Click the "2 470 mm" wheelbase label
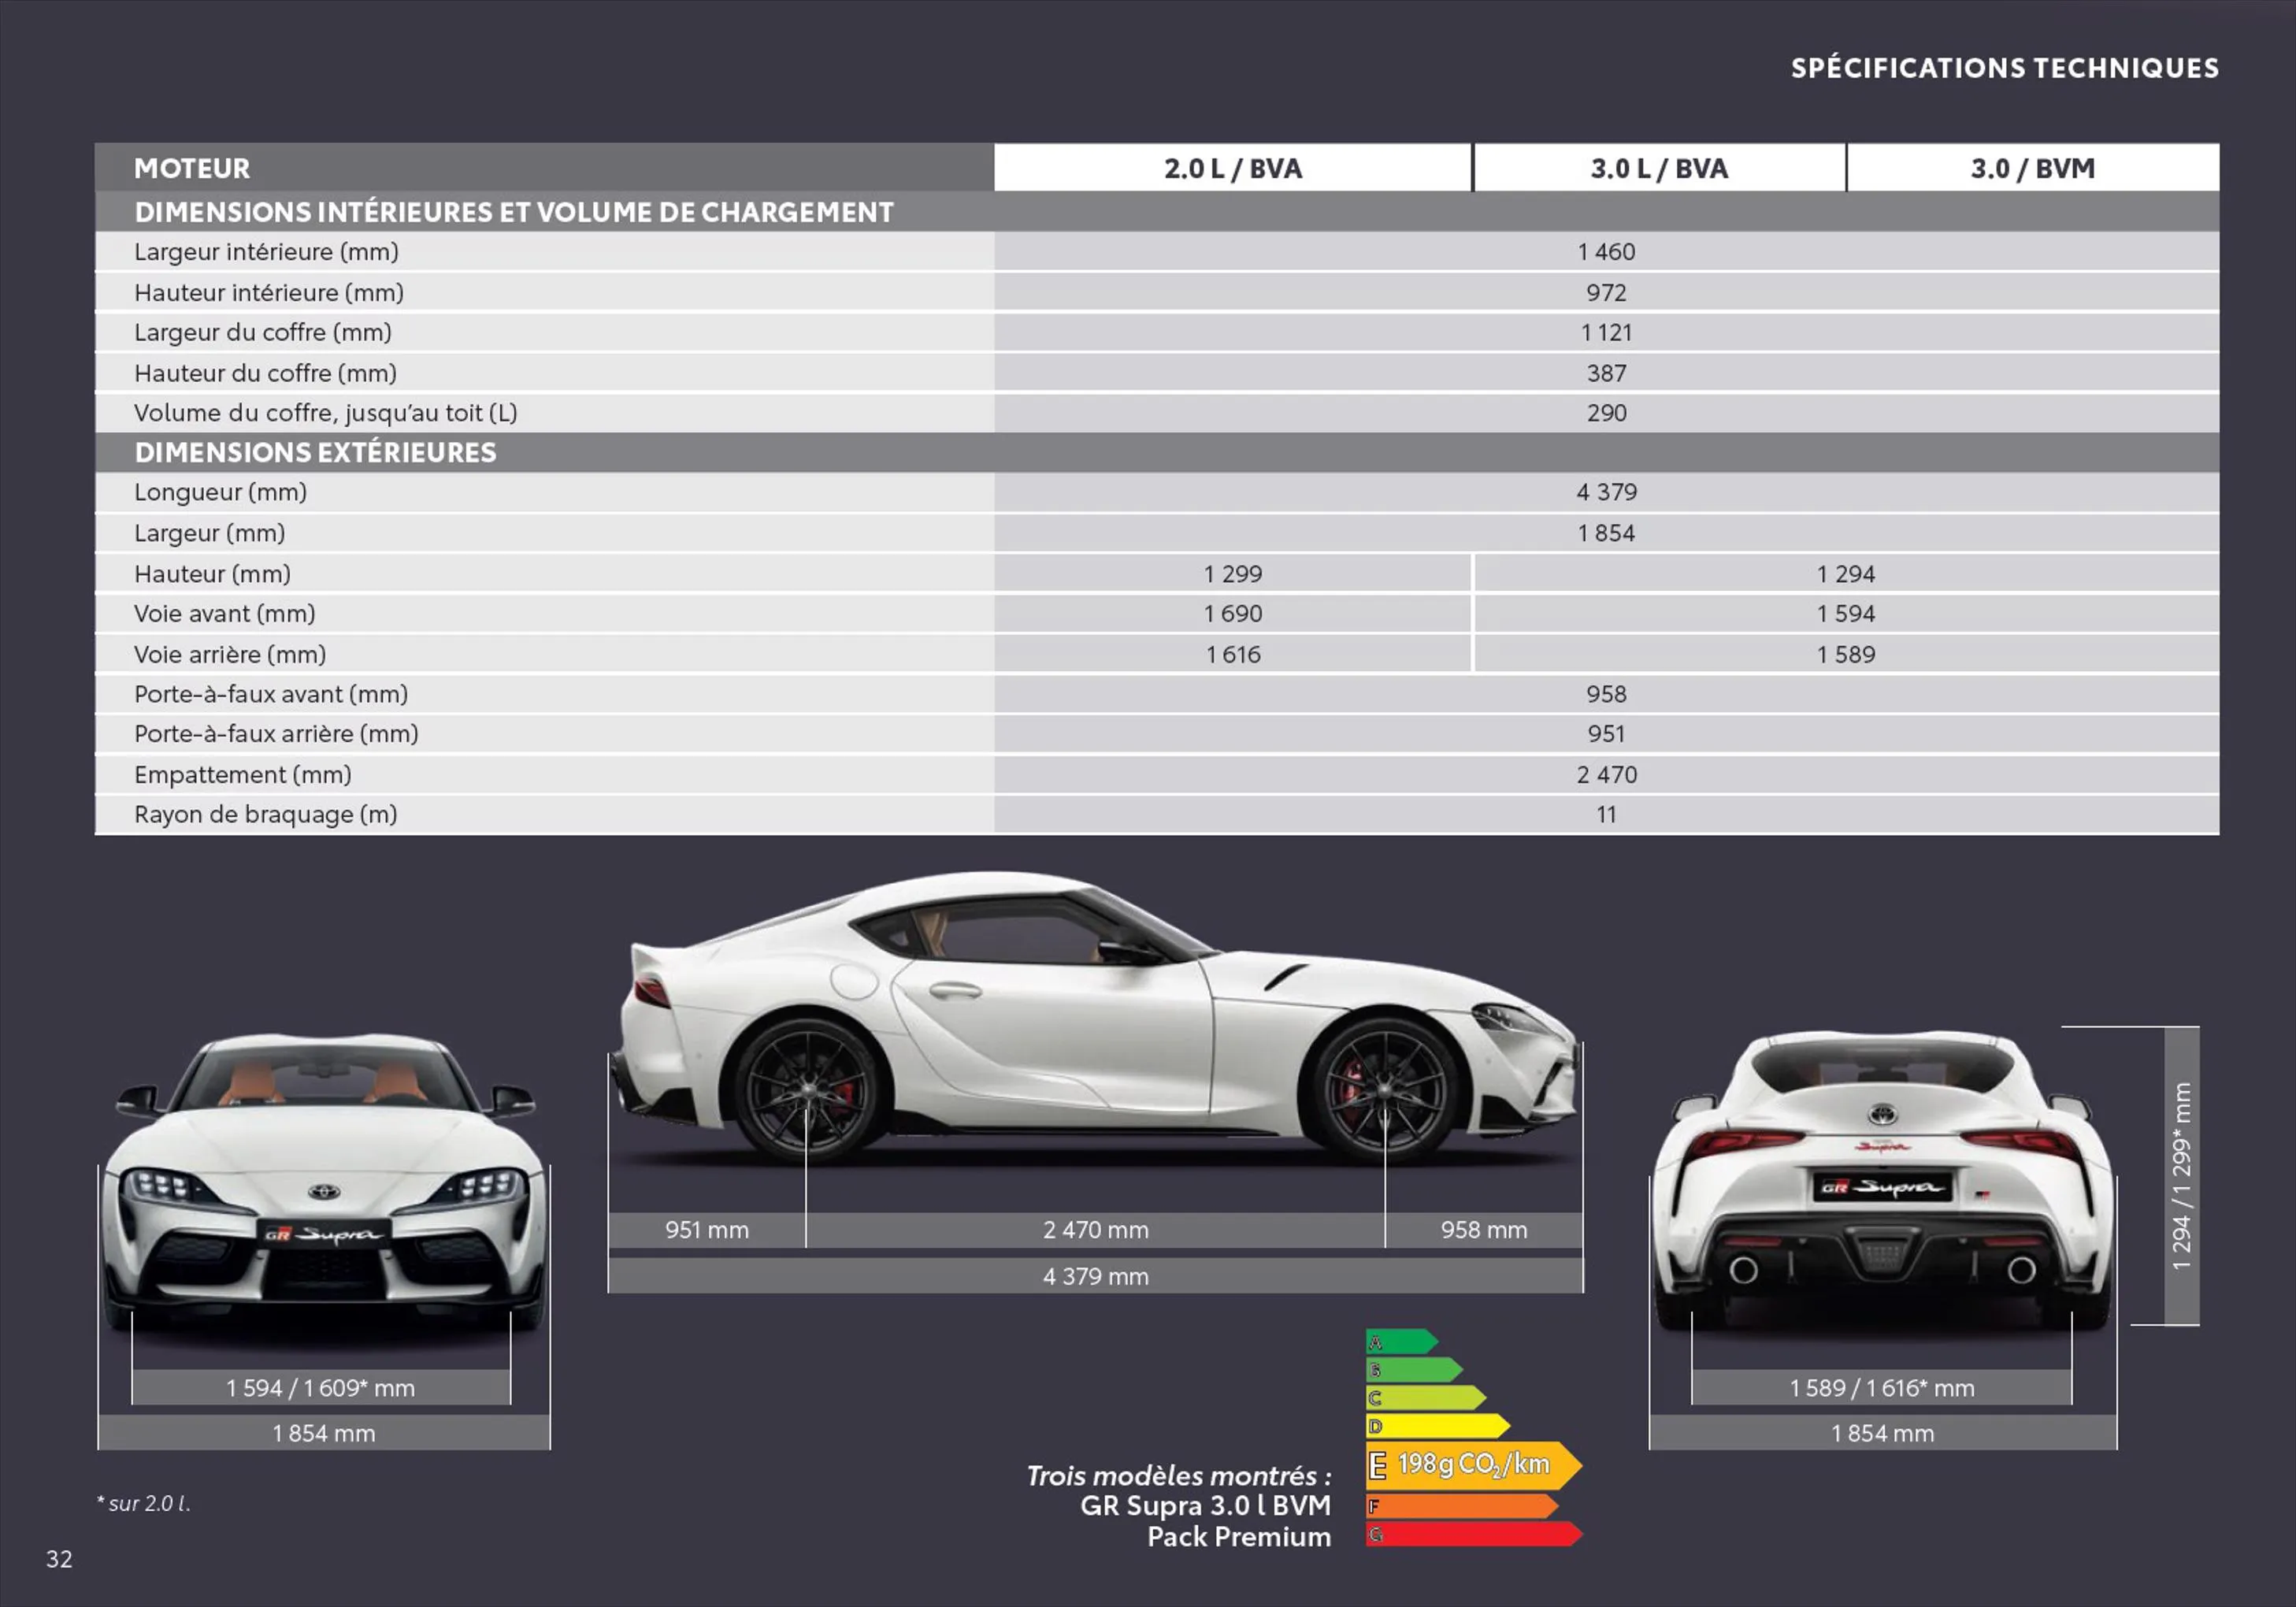The width and height of the screenshot is (2296, 1607). coord(1095,1230)
